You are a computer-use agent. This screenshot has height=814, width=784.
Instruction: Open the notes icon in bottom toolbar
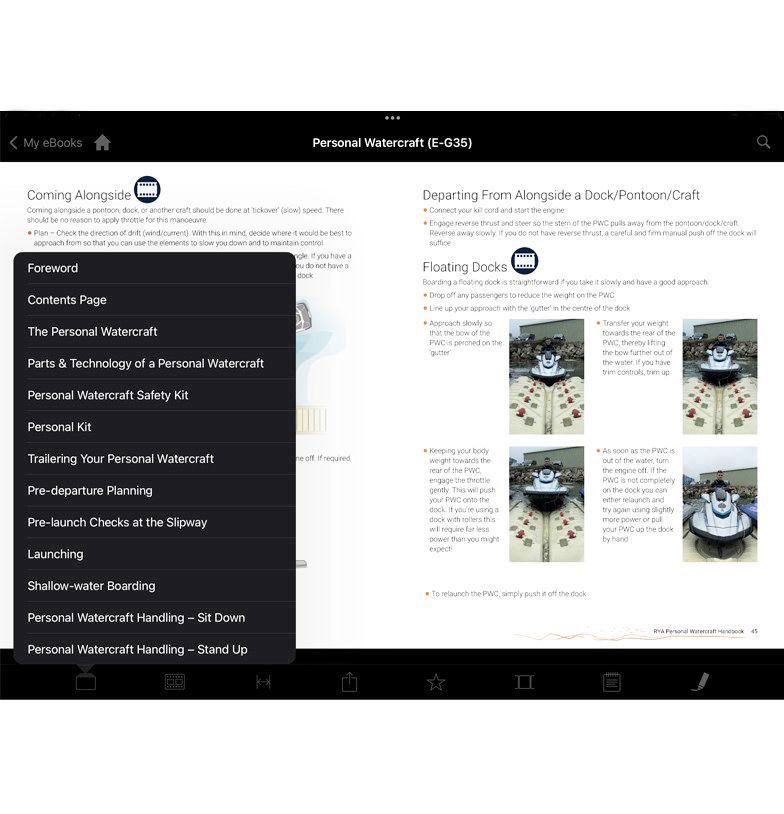[x=612, y=682]
